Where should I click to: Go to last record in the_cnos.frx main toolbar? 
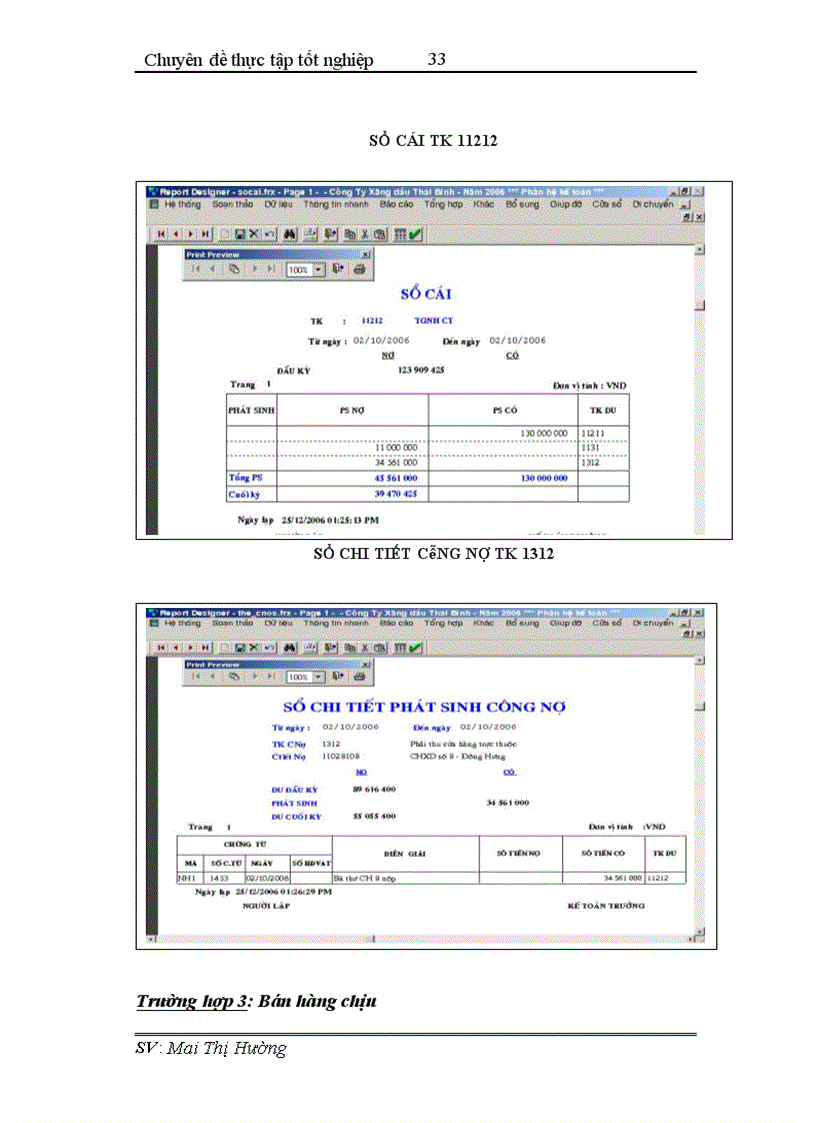[x=205, y=647]
